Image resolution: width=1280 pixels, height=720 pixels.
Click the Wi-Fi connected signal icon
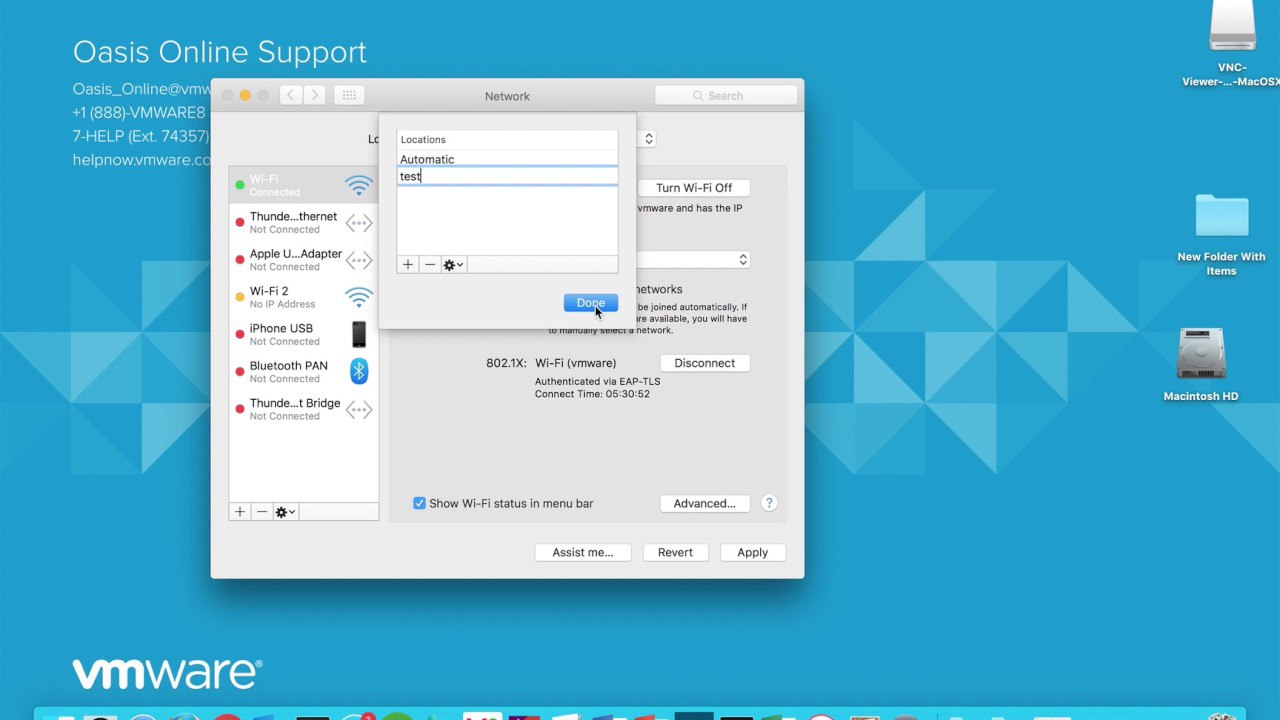coord(359,185)
